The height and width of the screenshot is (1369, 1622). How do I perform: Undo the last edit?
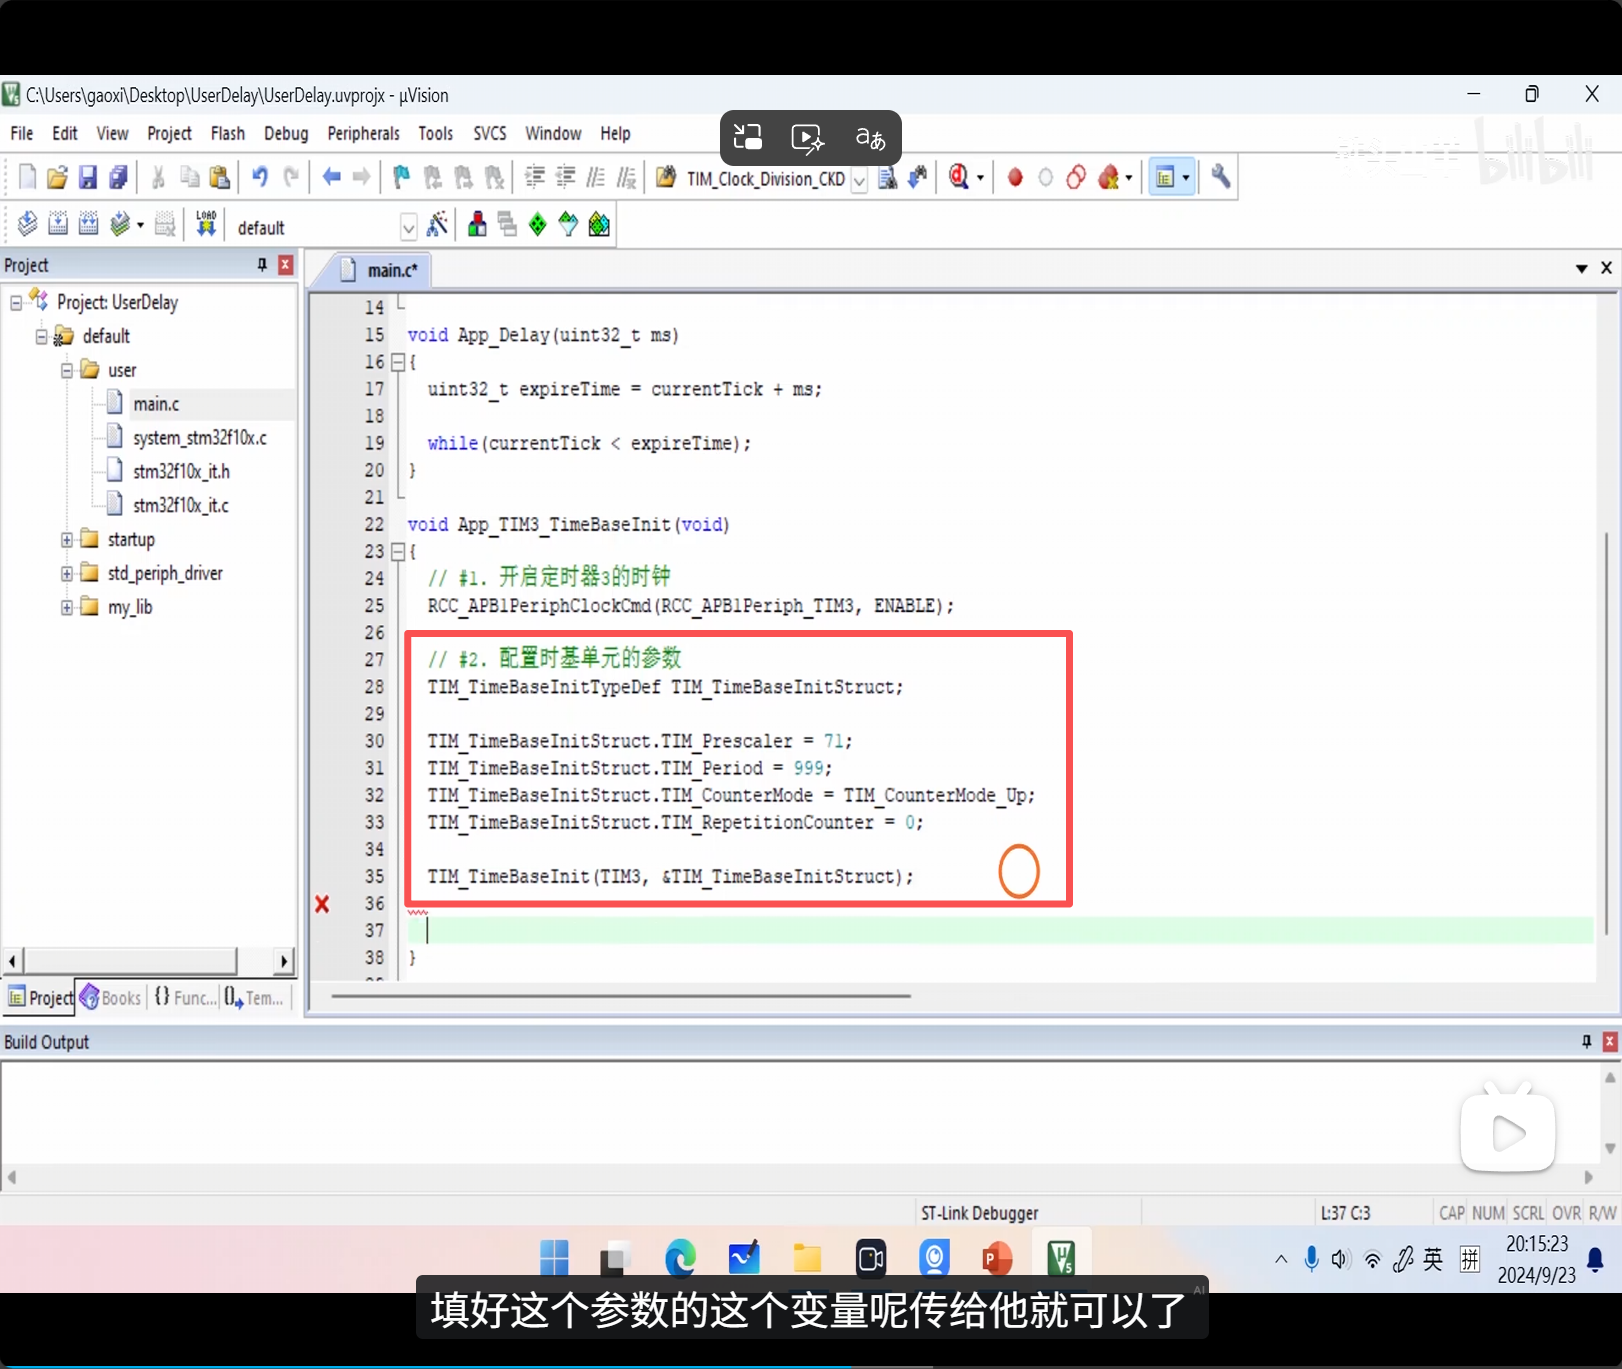(260, 177)
